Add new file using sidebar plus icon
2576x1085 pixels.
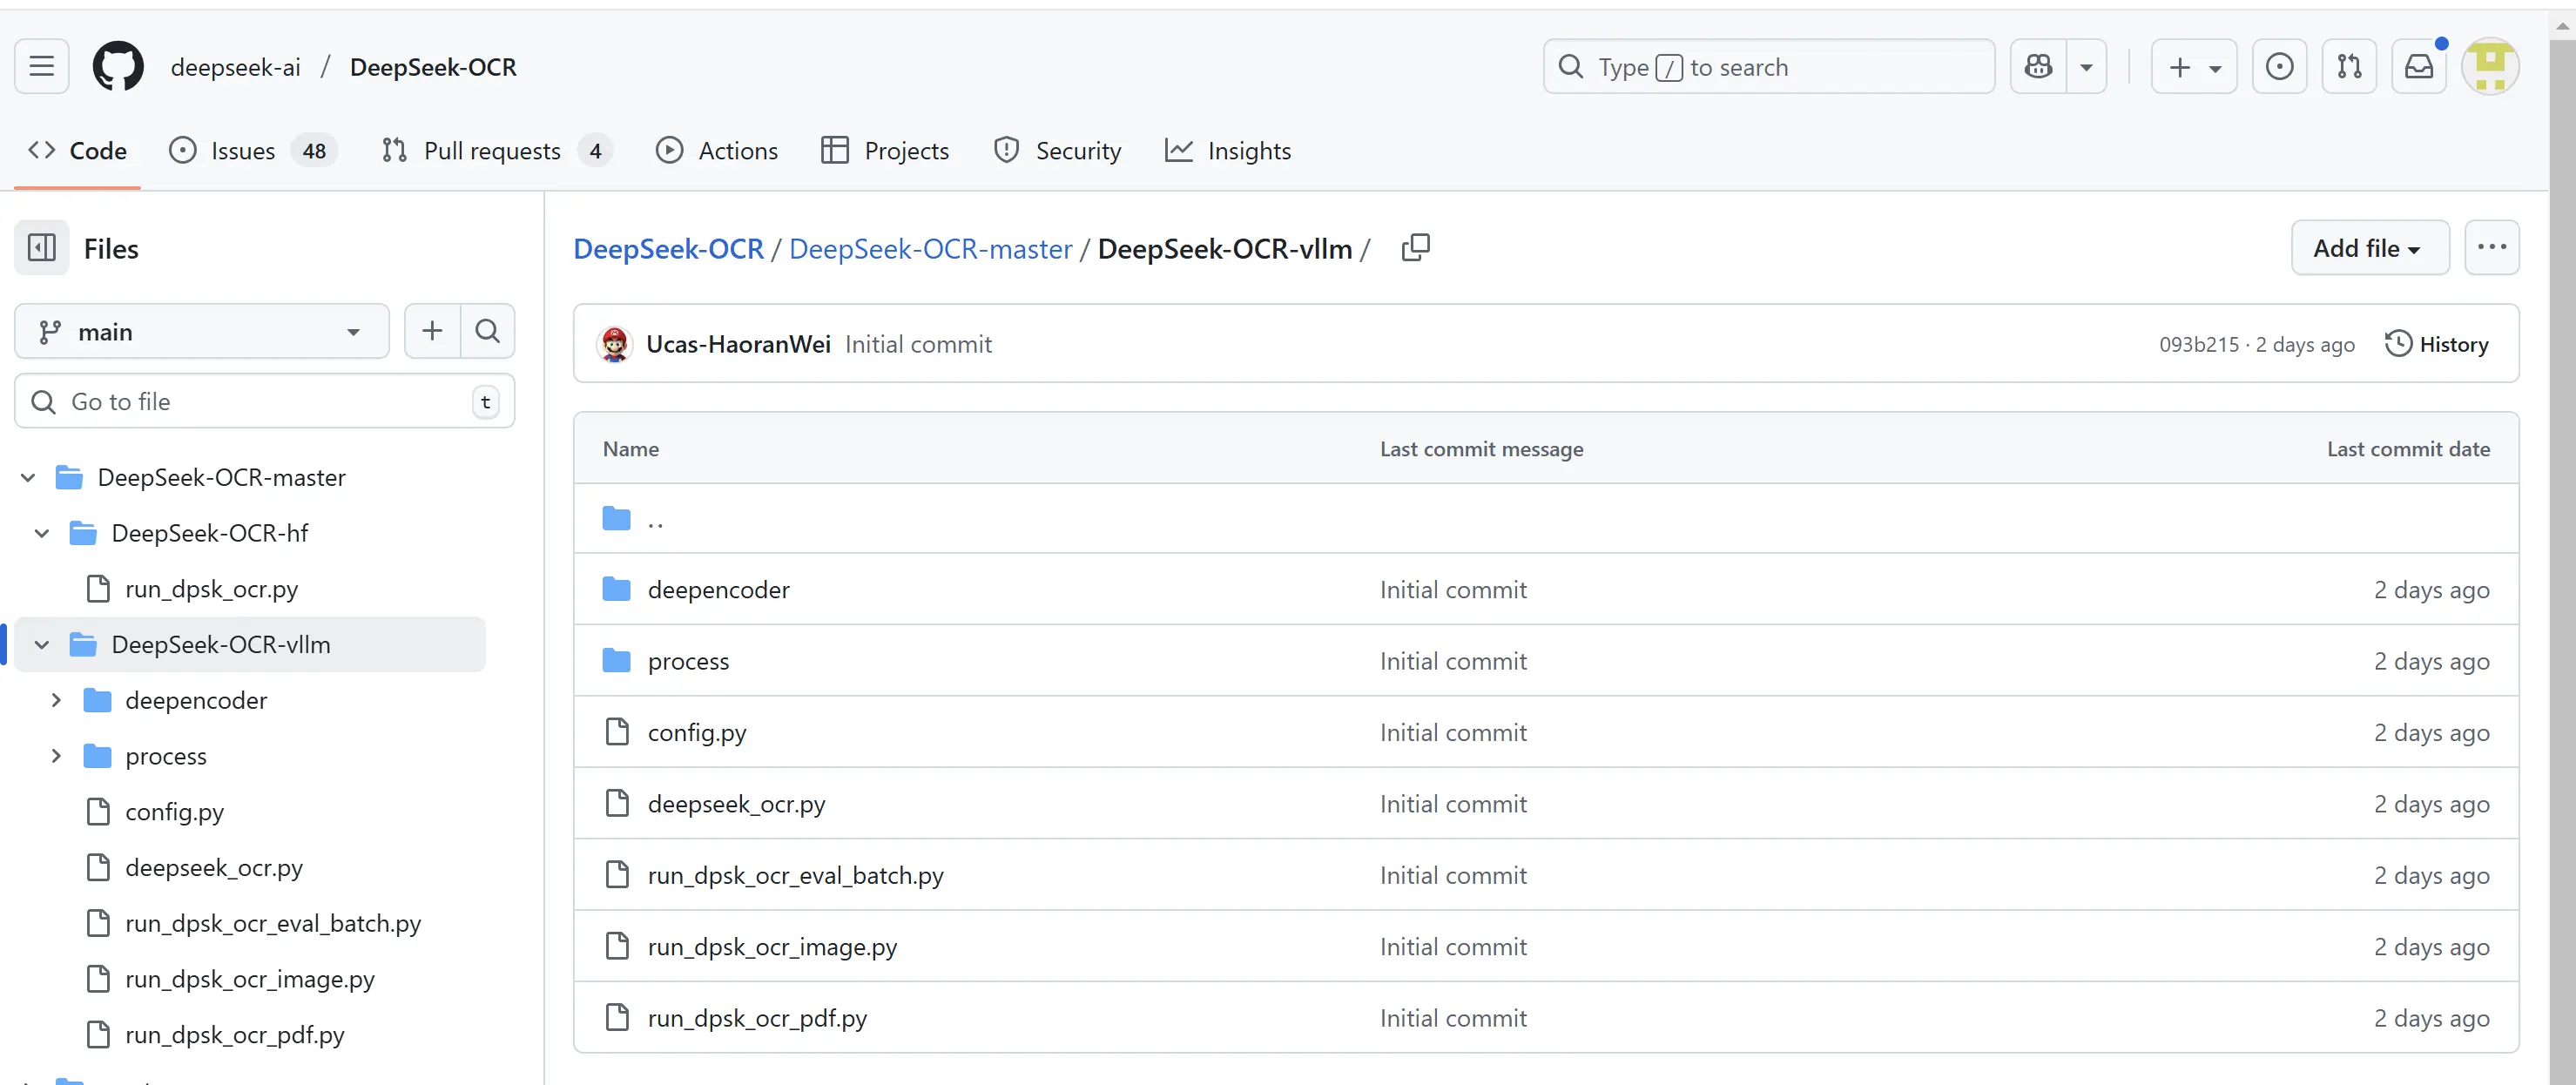(432, 331)
